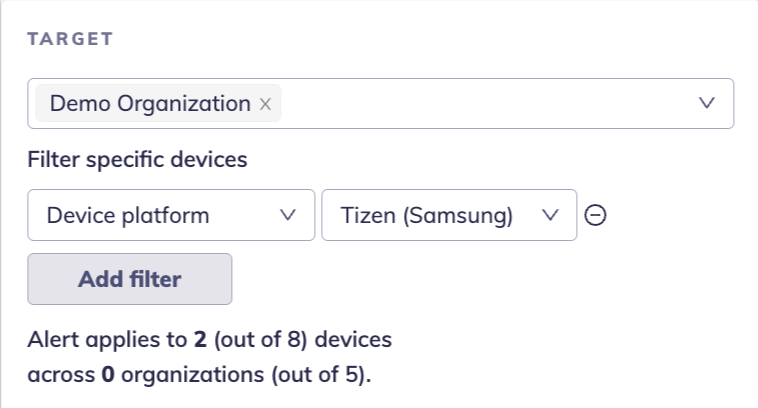
Task: Click the bold organization count "0"
Action: pyautogui.click(x=106, y=377)
